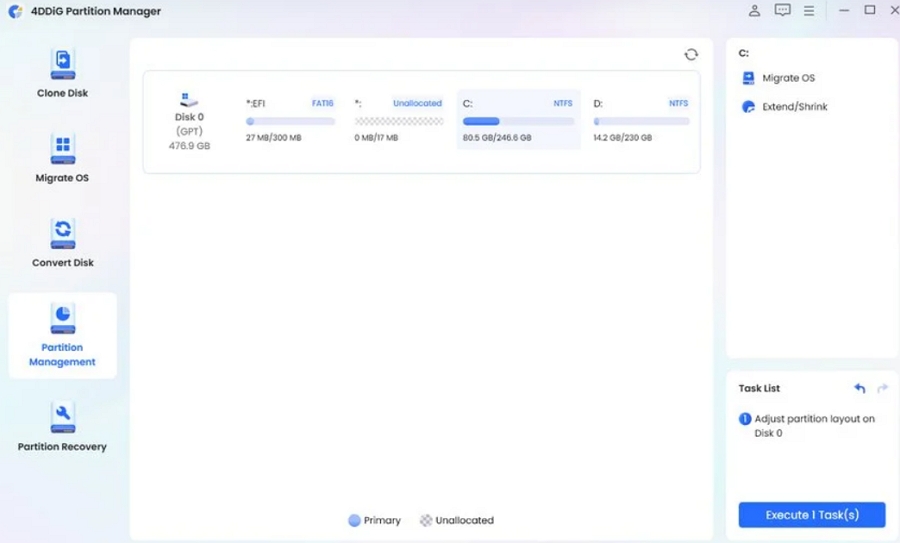Viewport: 900px width, 543px height.
Task: Click the "Task List" heading
Action: (759, 389)
